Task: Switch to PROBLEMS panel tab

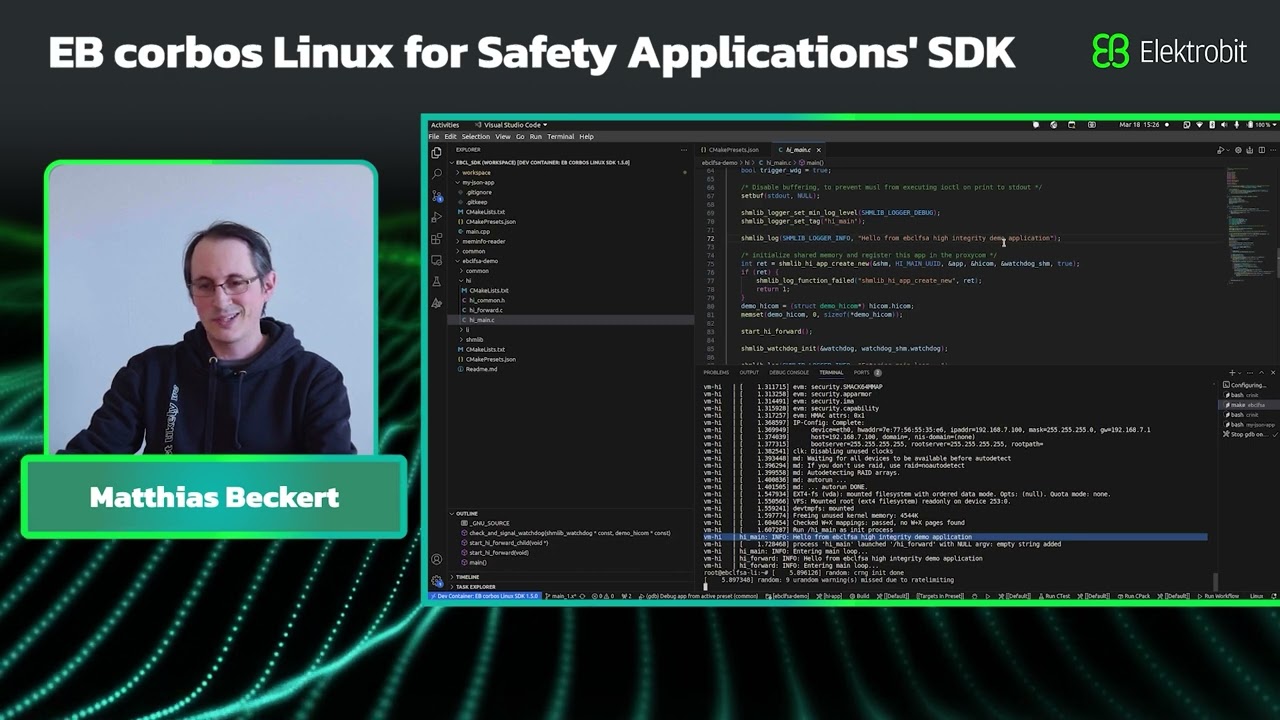Action: point(716,372)
